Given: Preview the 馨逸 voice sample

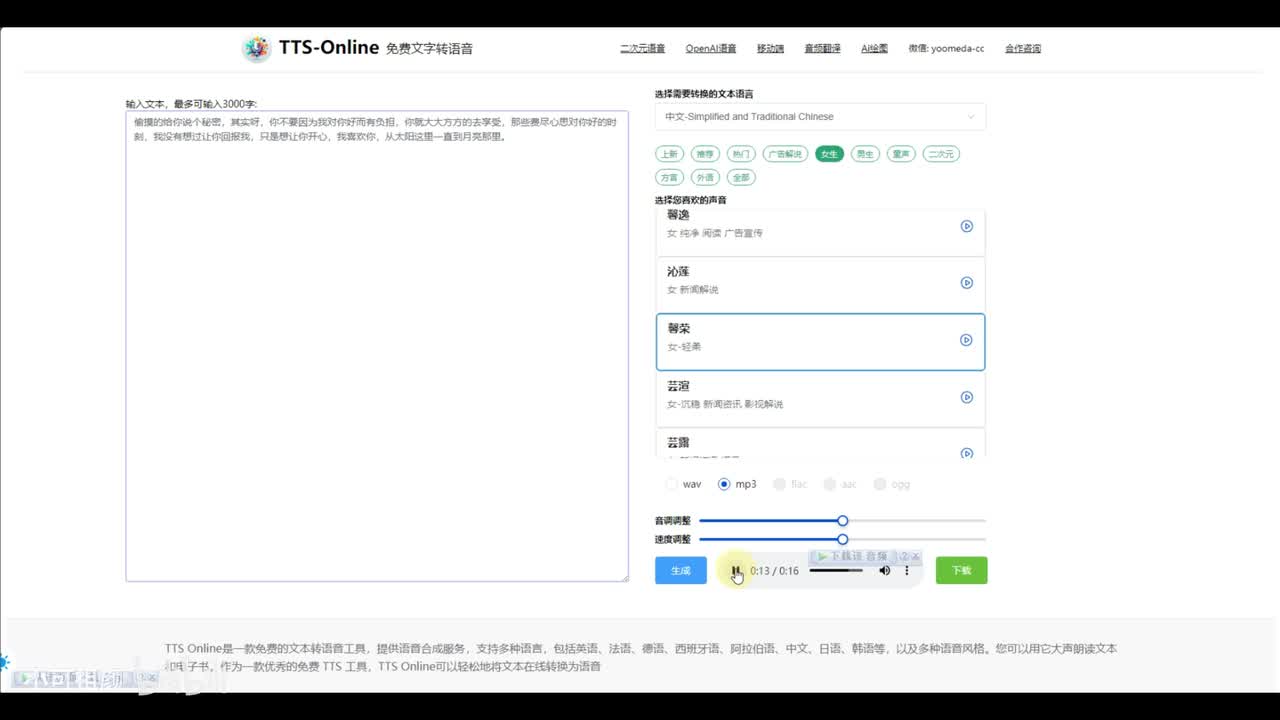Looking at the screenshot, I should [966, 226].
